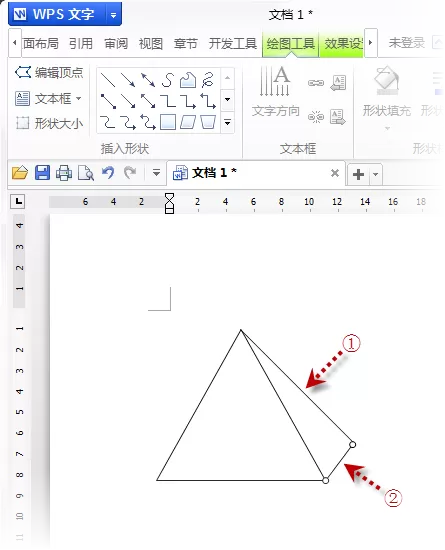Expand the full shape gallery list

tap(228, 122)
